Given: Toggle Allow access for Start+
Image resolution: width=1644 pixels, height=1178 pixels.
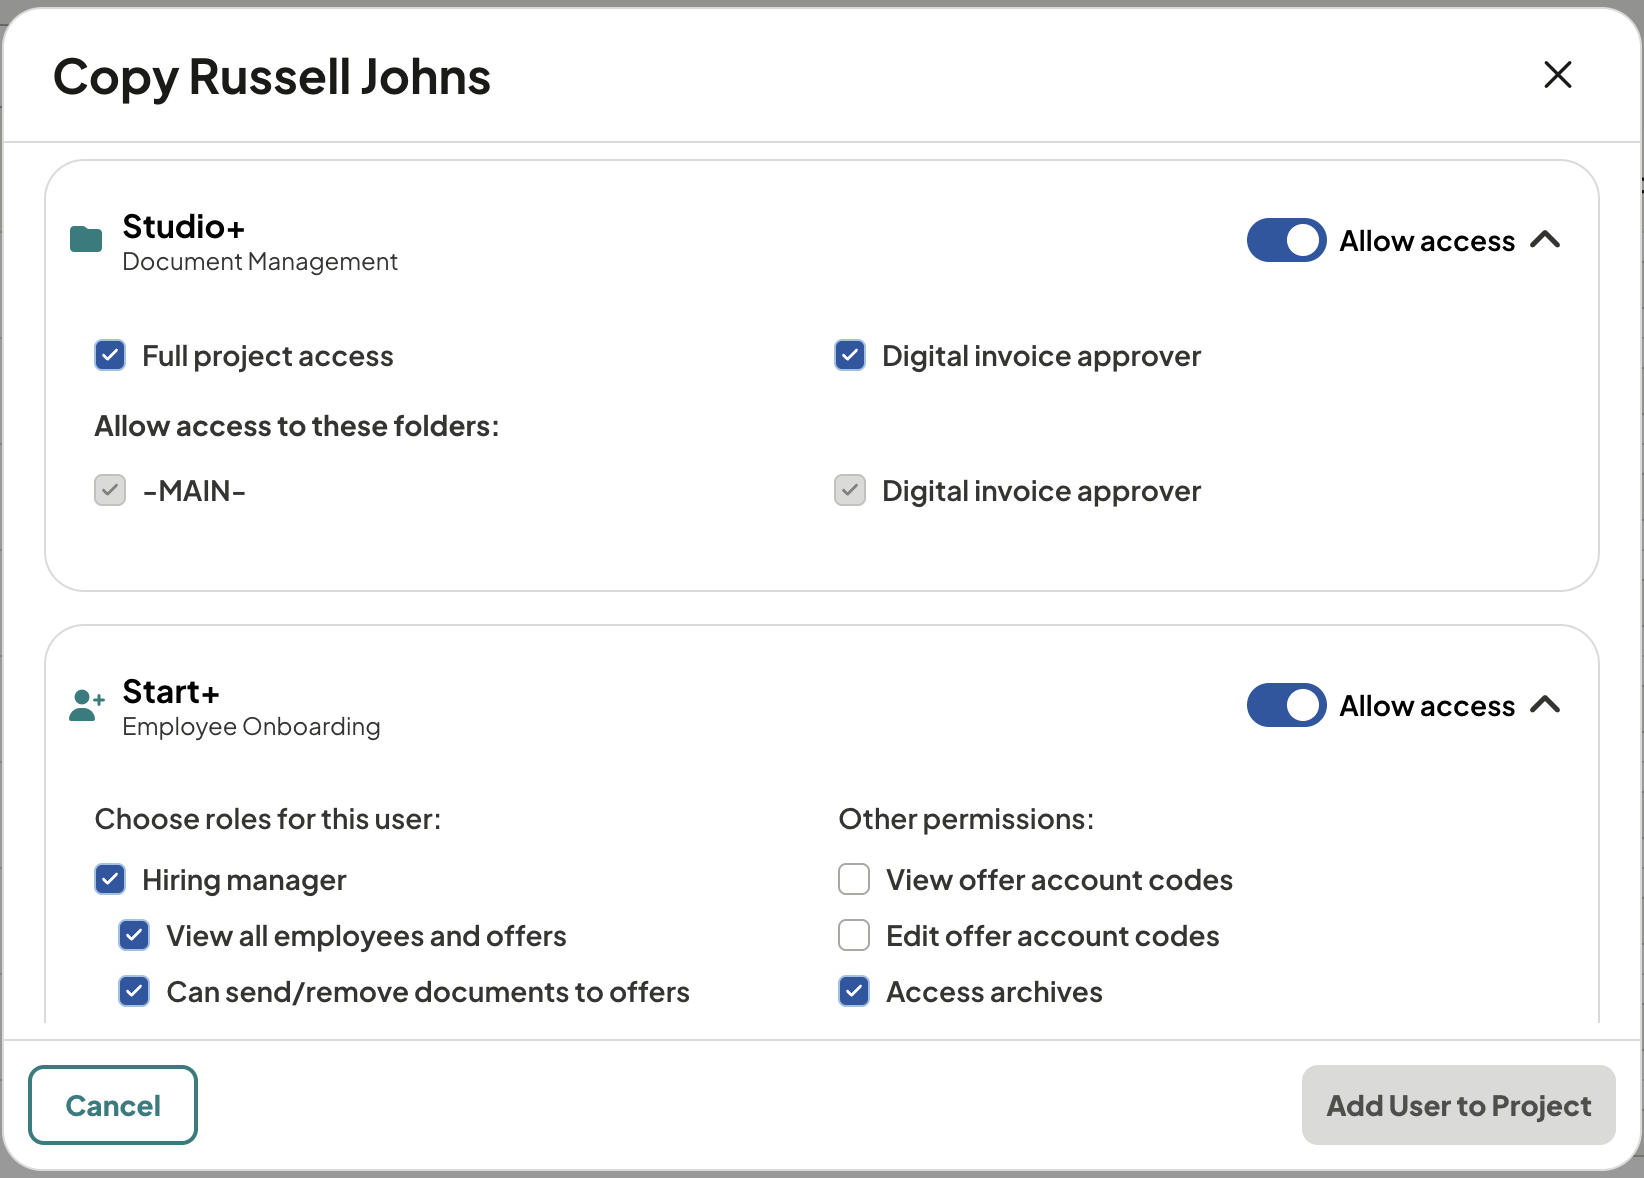Looking at the screenshot, I should pos(1286,705).
